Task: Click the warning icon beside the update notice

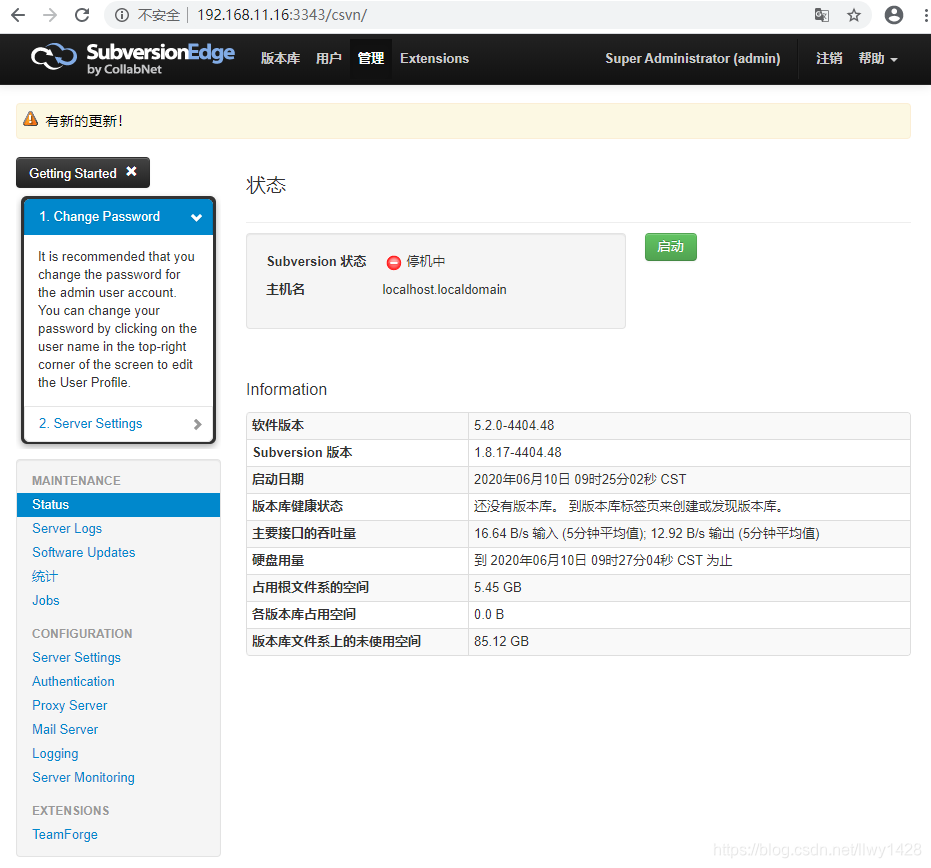Action: point(29,120)
